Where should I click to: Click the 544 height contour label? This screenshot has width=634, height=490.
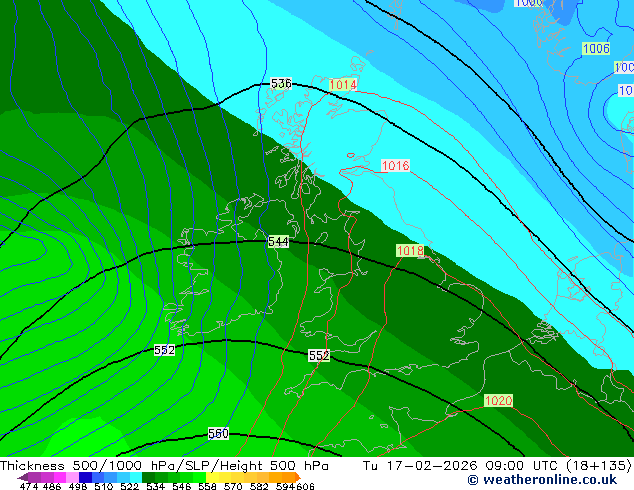(278, 242)
